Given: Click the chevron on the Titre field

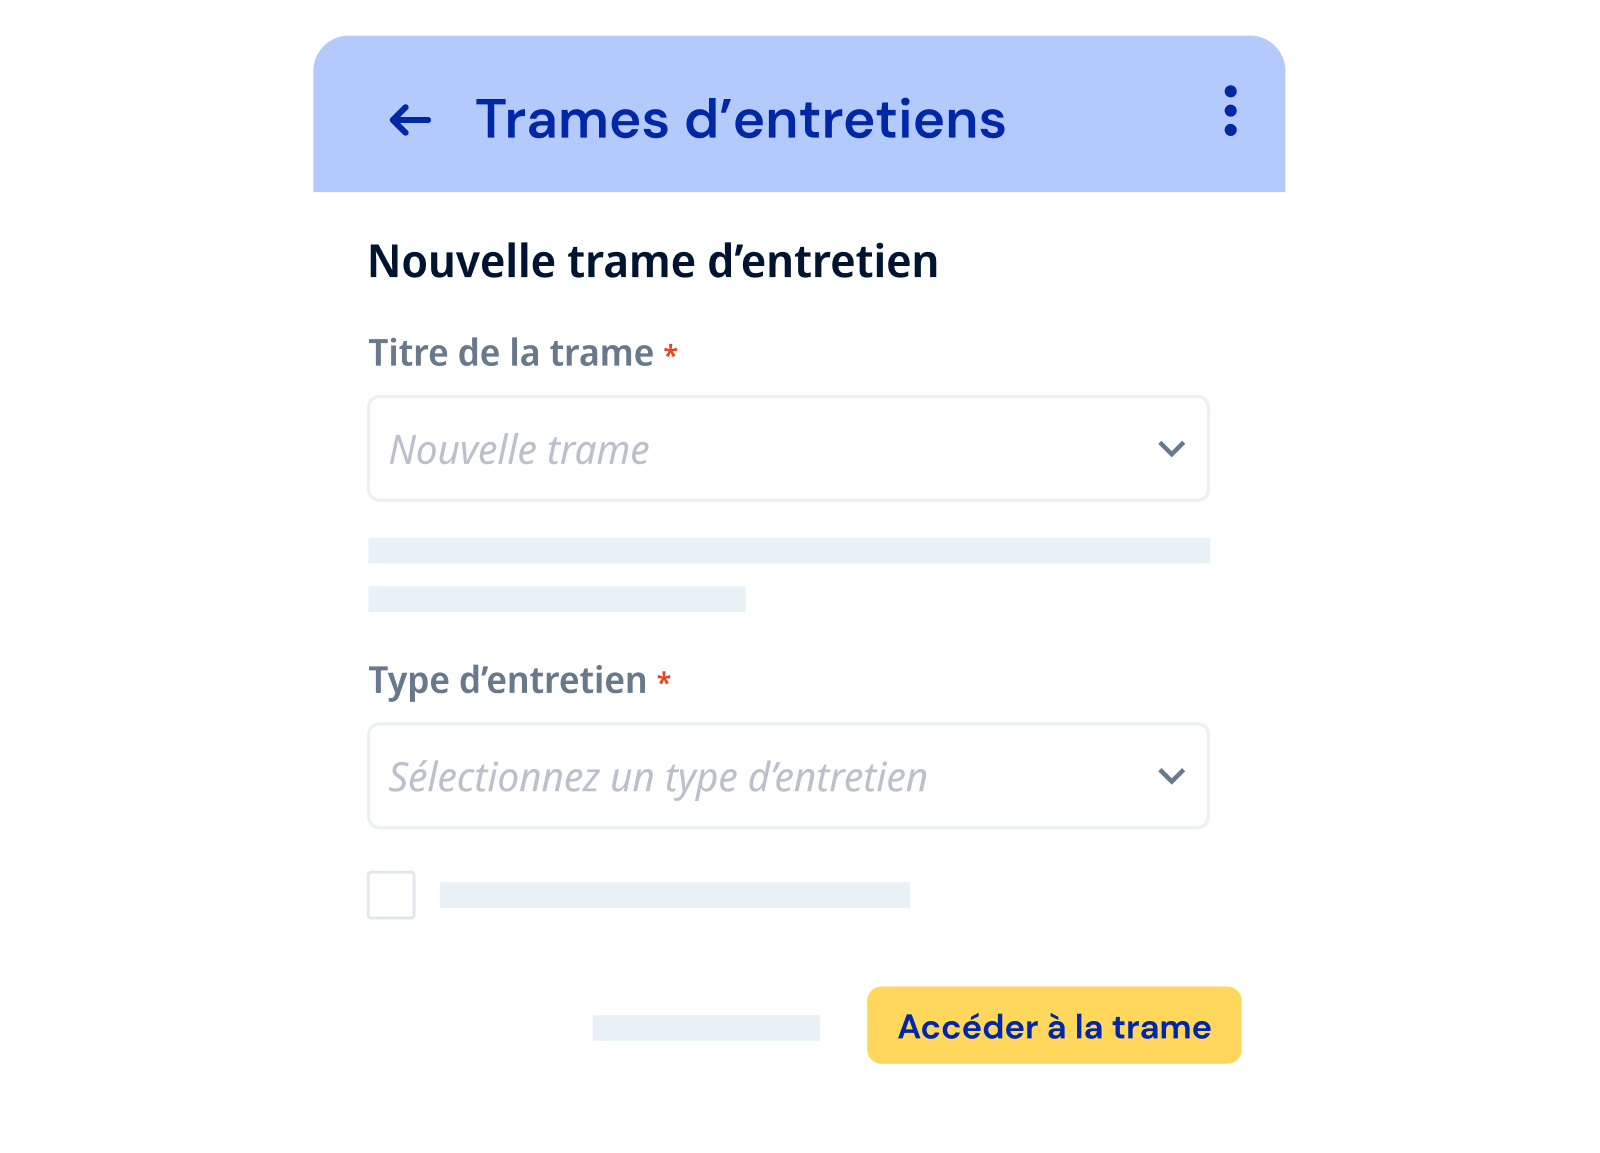Looking at the screenshot, I should [1172, 449].
